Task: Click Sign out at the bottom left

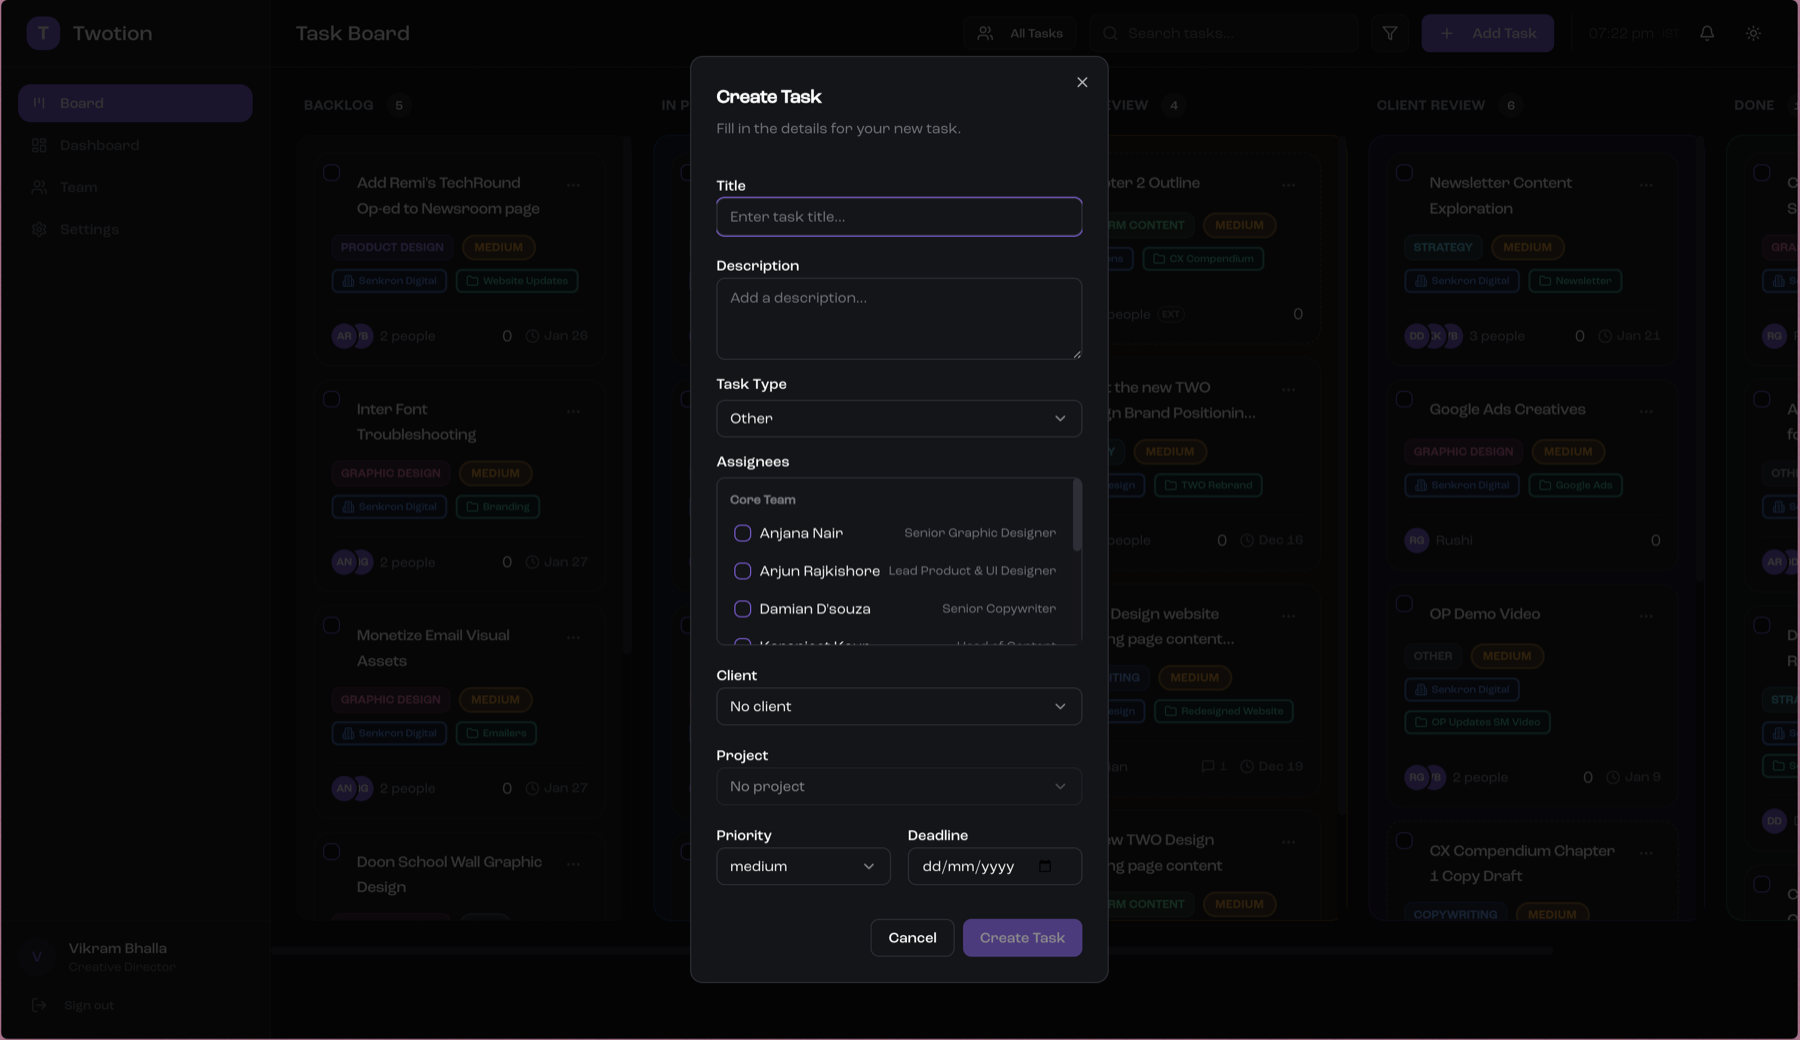Action: click(x=88, y=1005)
